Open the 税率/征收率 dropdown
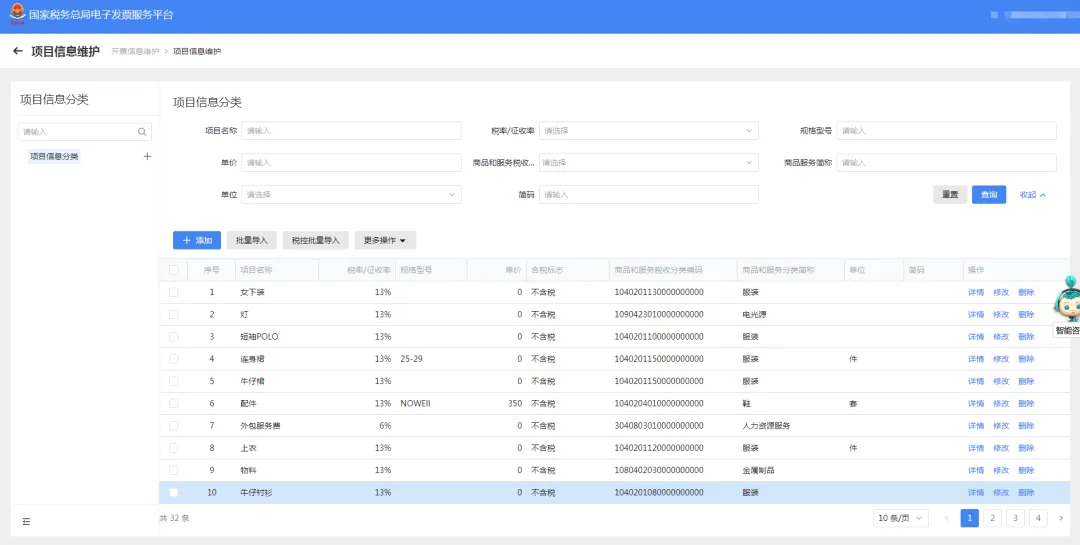Screen dimensions: 1080x545 (648, 130)
